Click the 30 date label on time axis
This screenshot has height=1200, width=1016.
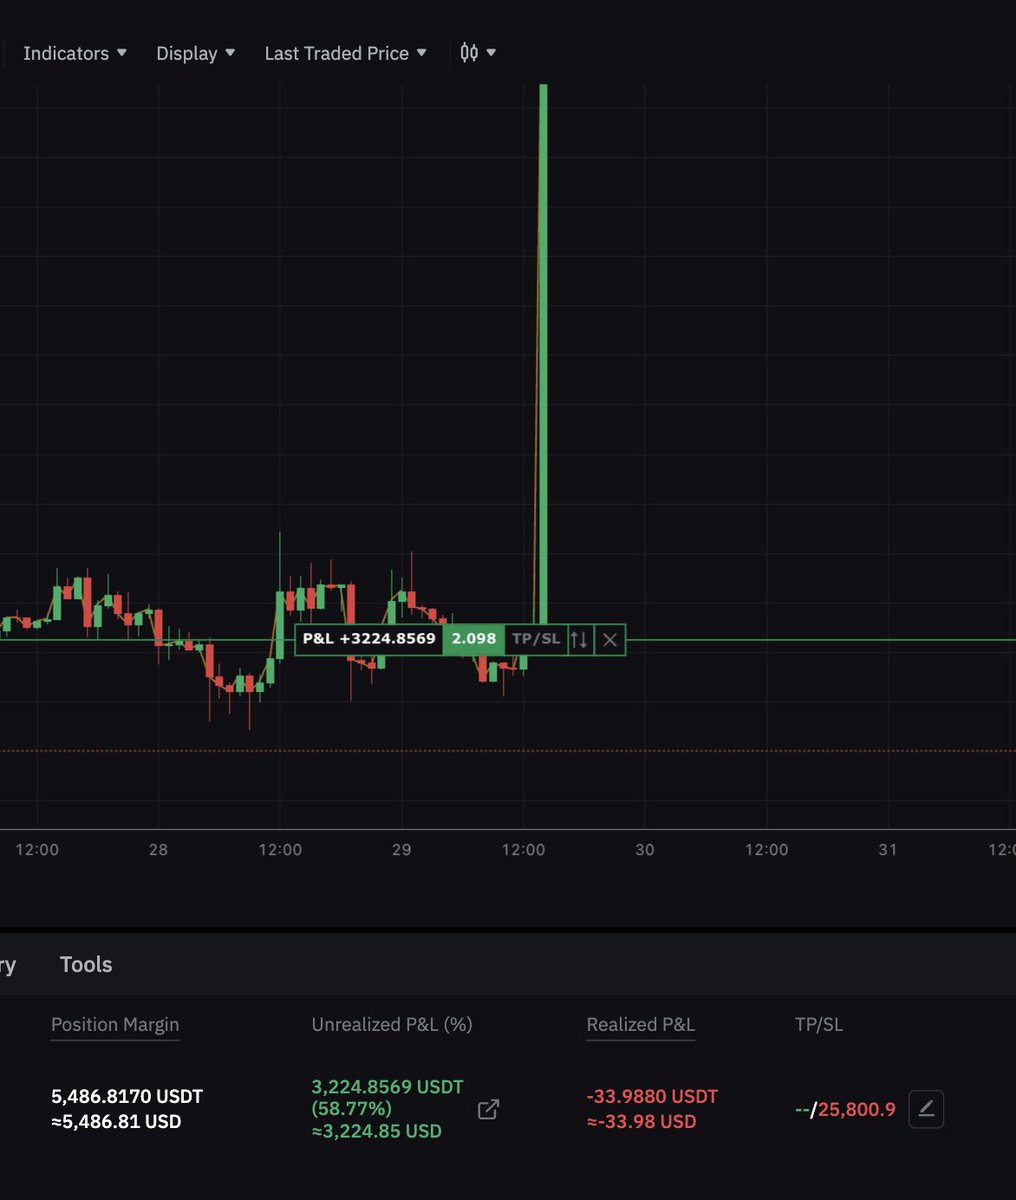[x=645, y=850]
